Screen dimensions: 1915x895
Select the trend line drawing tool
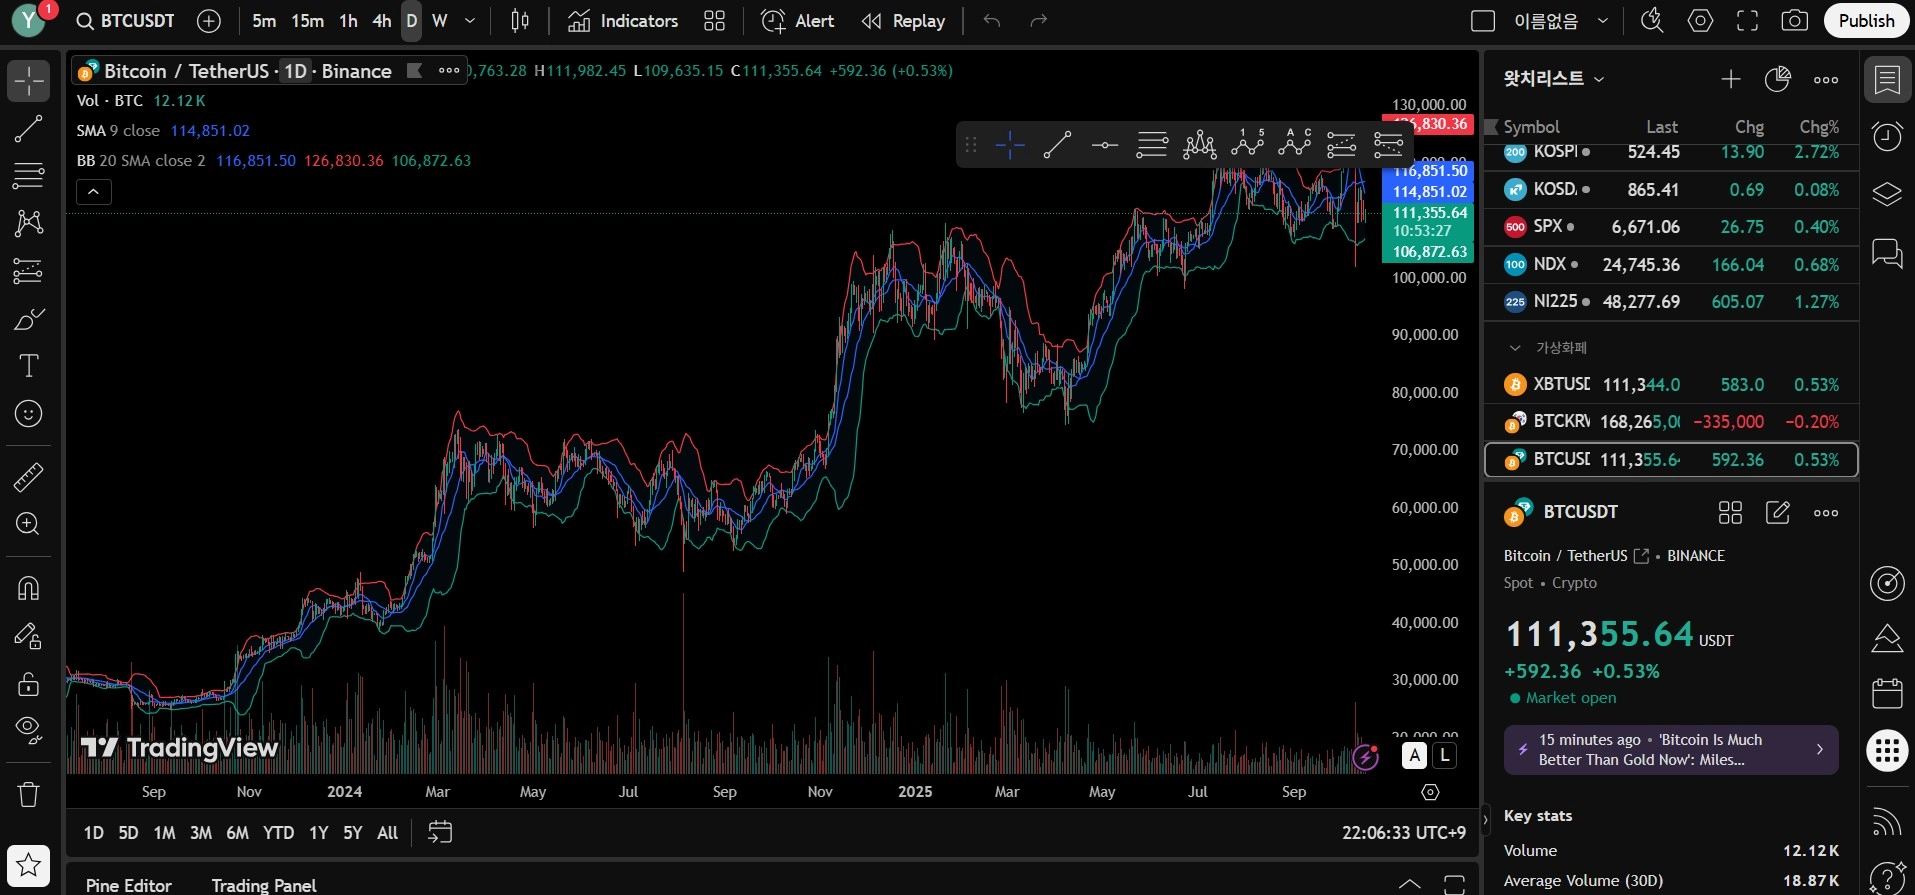tap(28, 128)
